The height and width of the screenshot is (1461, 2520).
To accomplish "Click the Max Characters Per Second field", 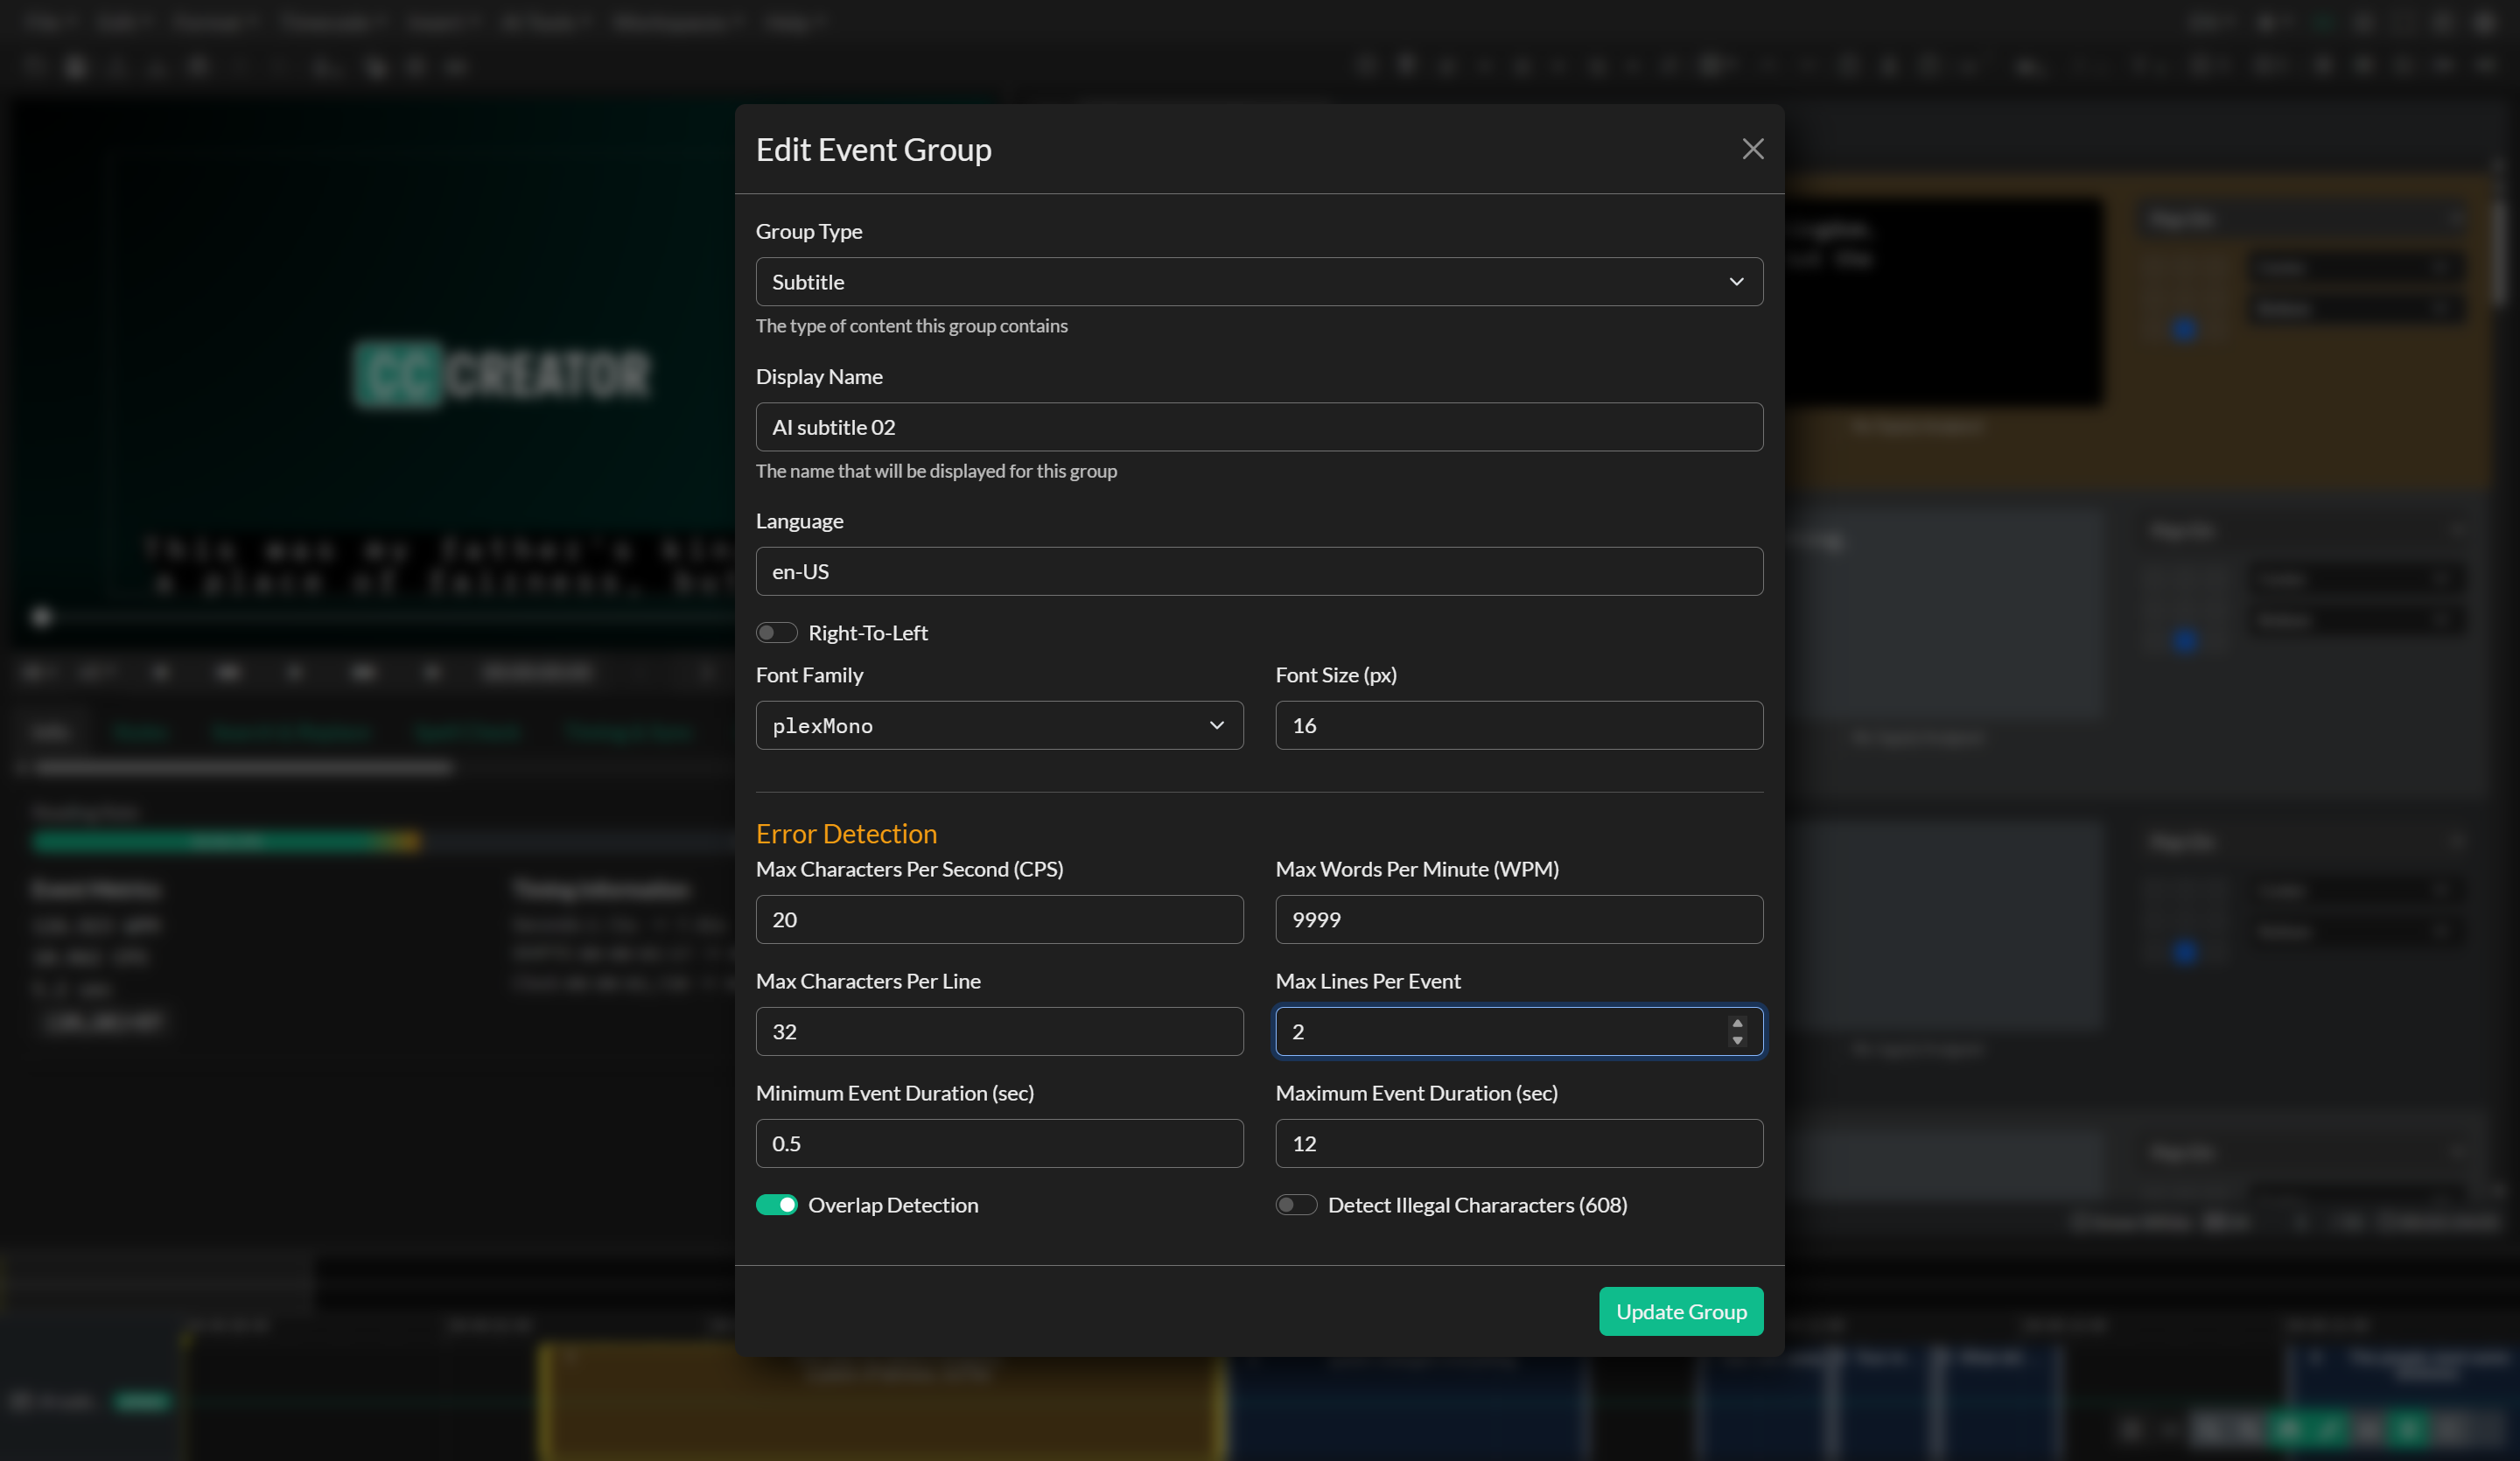I will click(x=999, y=919).
